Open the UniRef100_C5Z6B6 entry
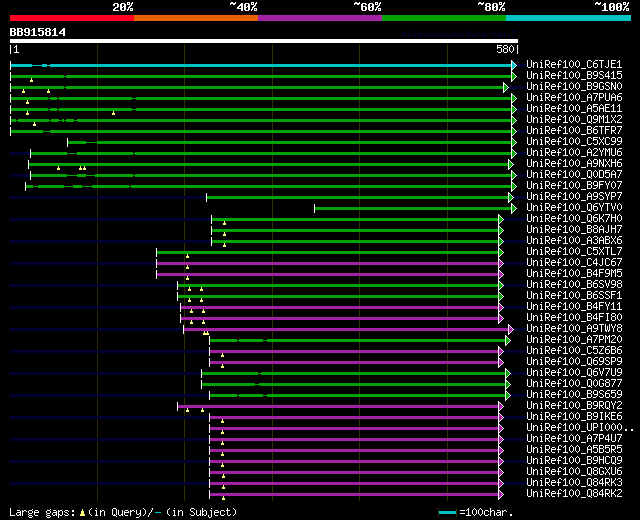 pos(574,351)
